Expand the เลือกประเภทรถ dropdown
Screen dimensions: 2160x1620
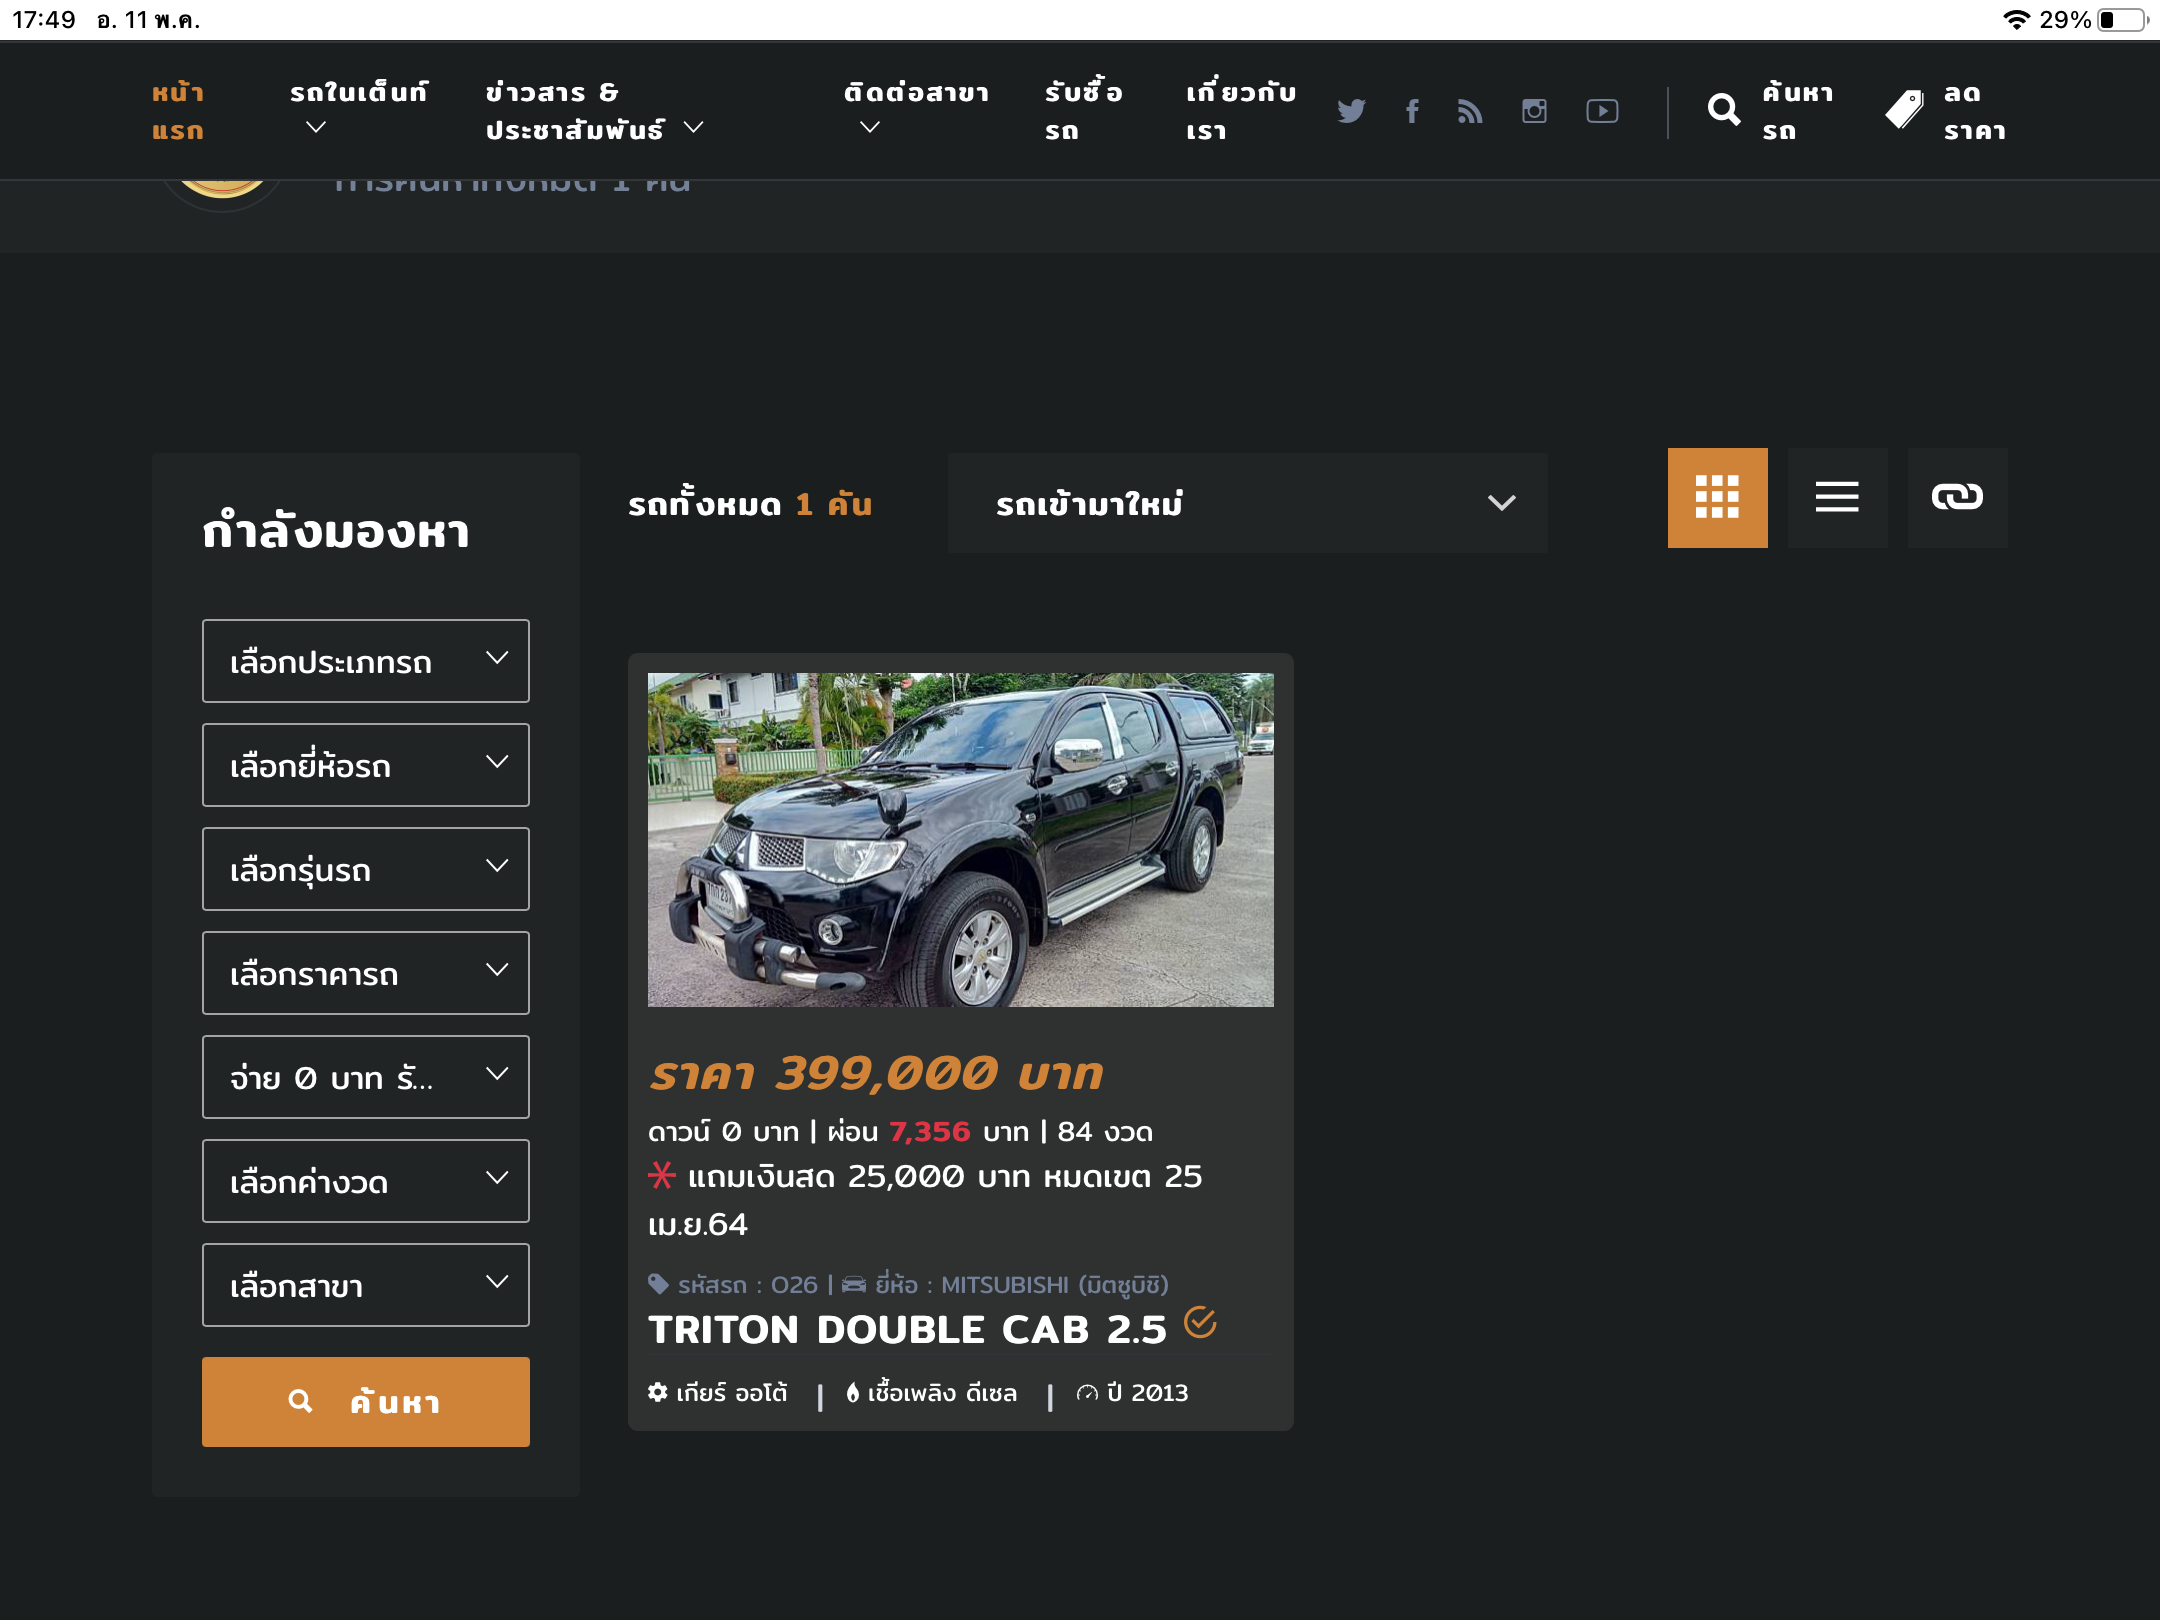365,661
